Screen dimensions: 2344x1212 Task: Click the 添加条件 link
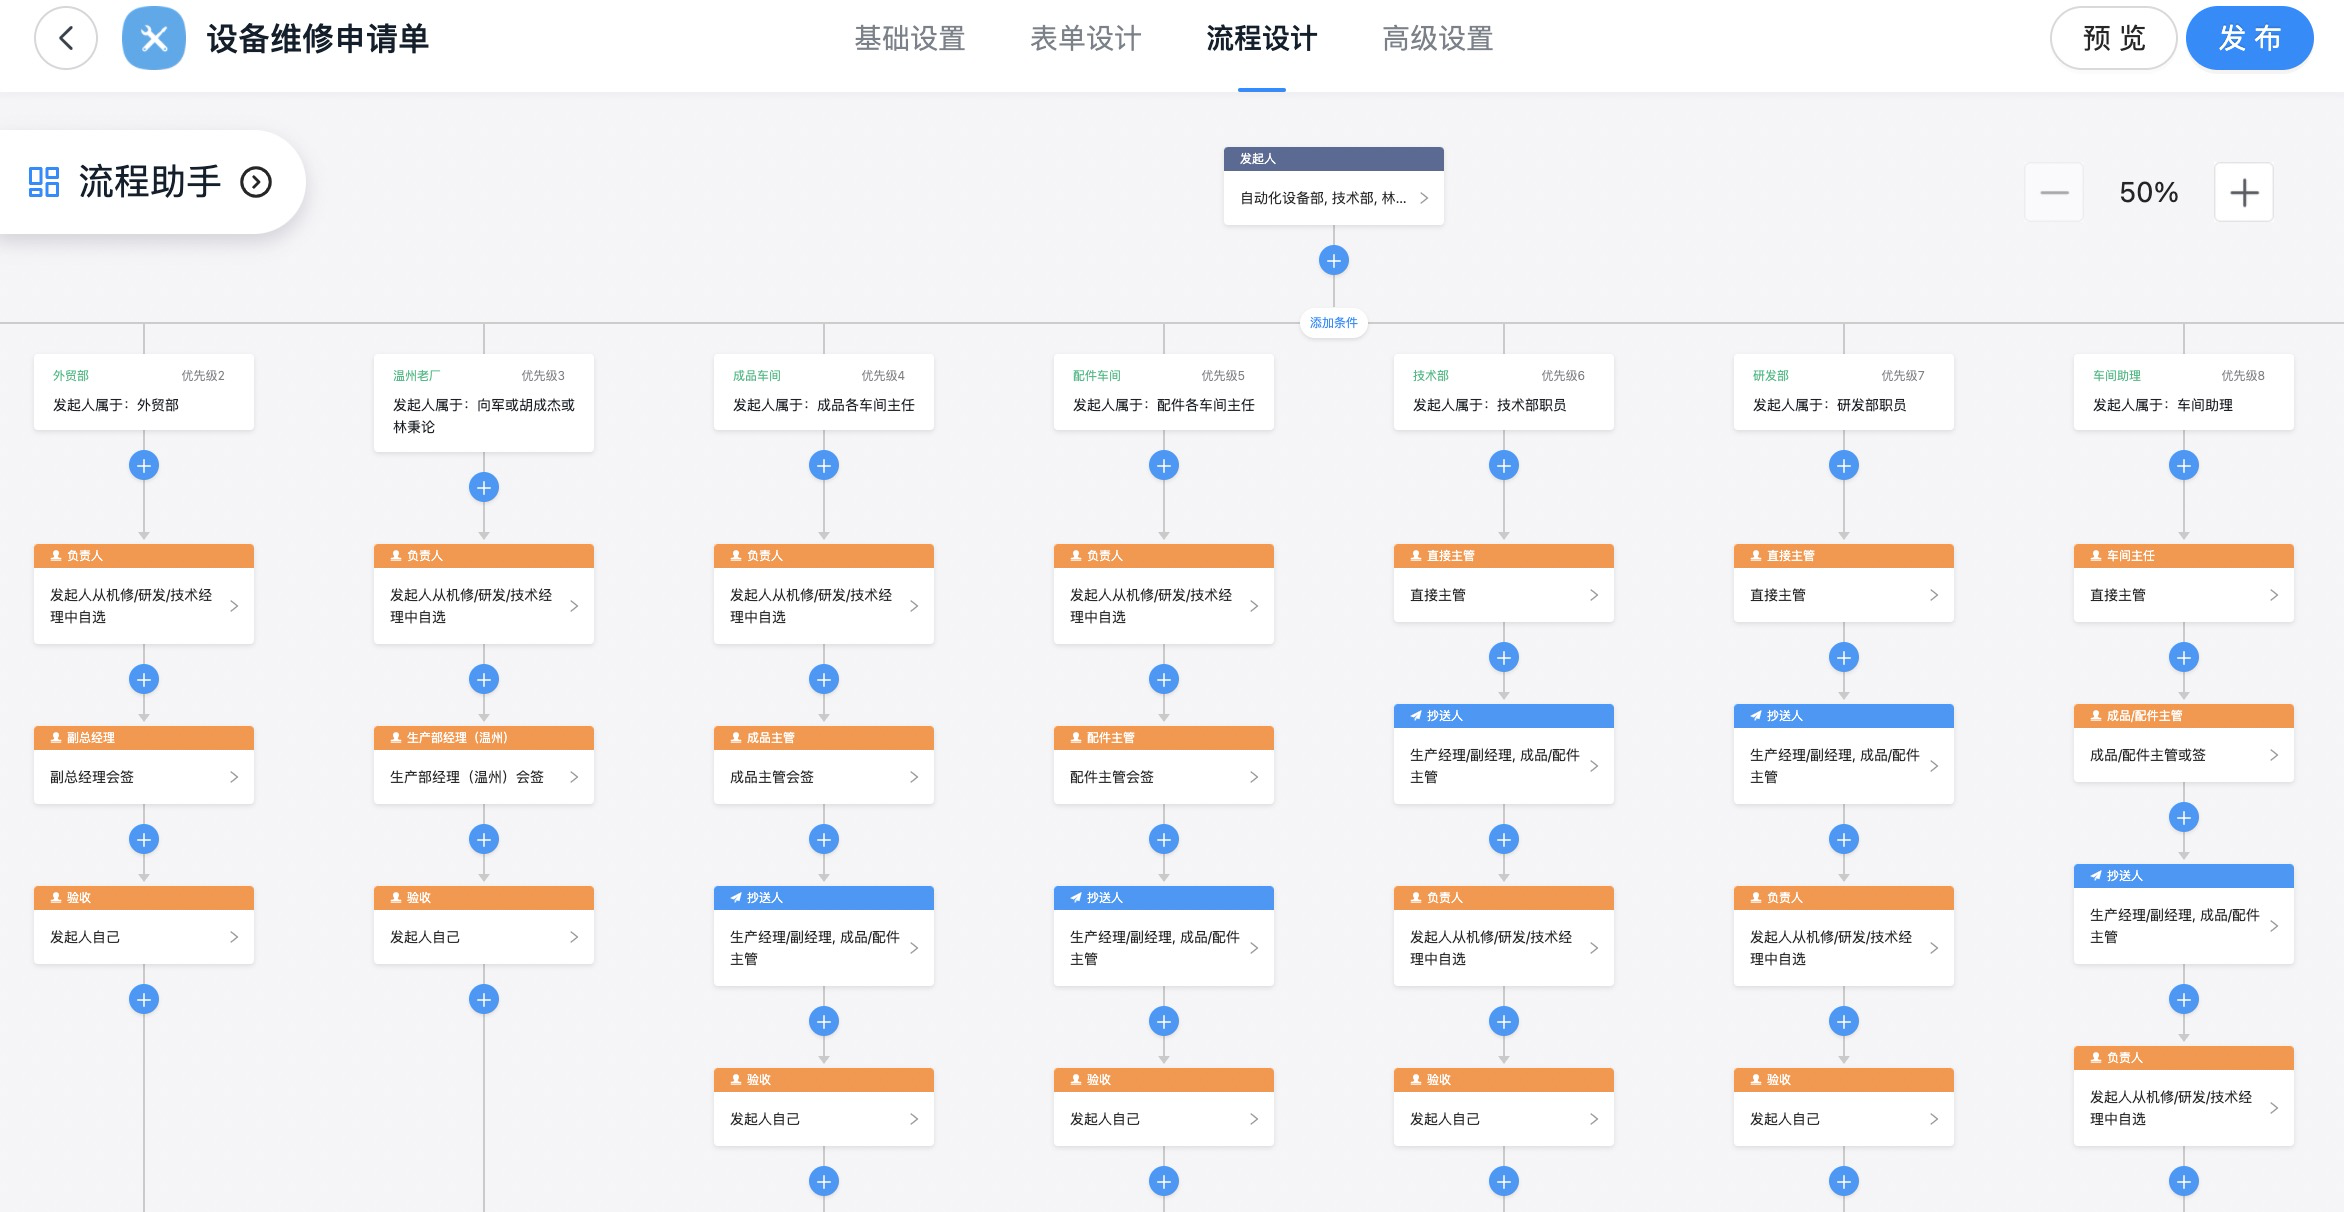[1333, 323]
